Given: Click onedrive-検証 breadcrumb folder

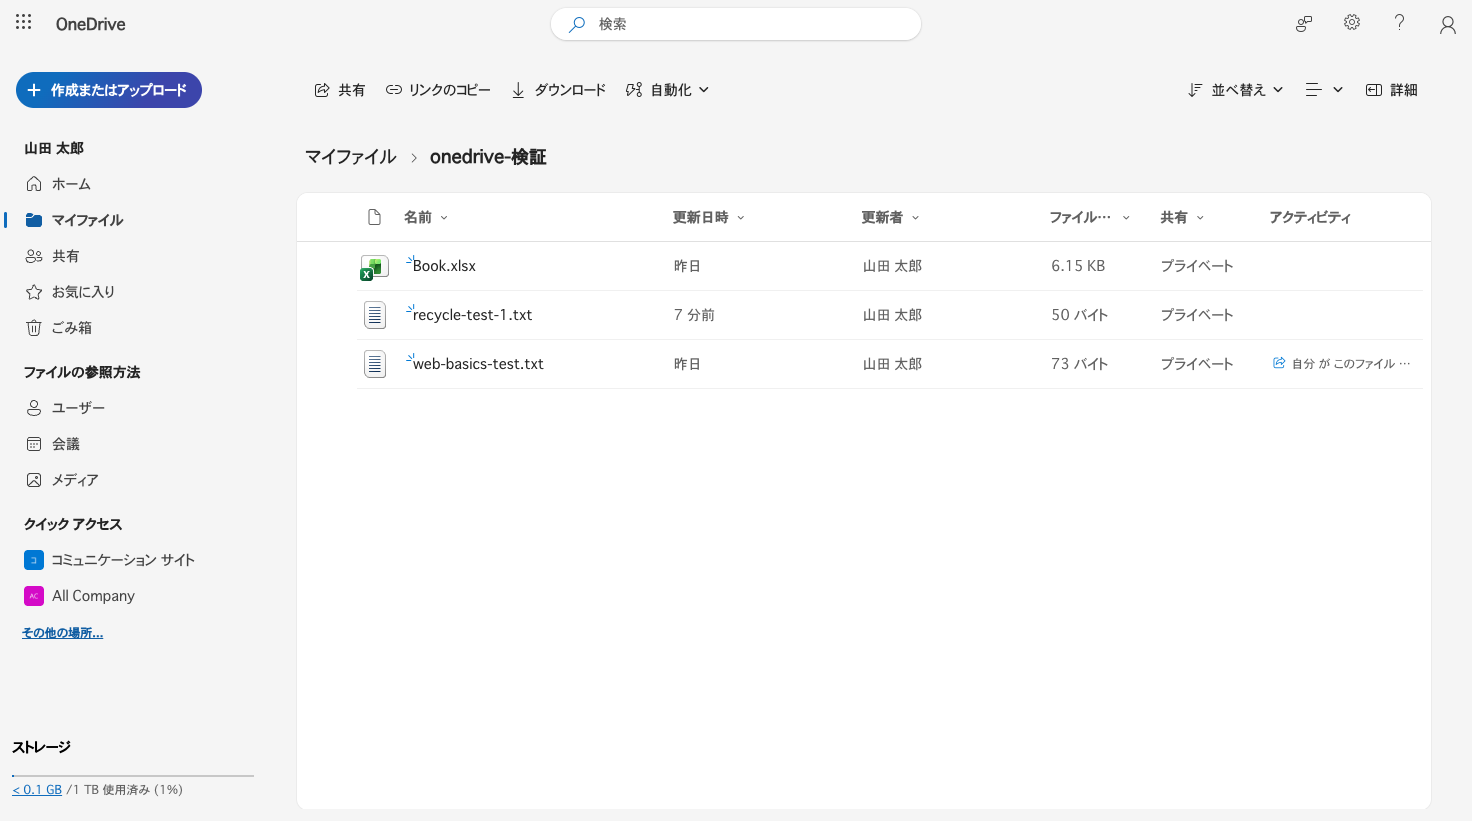Looking at the screenshot, I should tap(488, 157).
